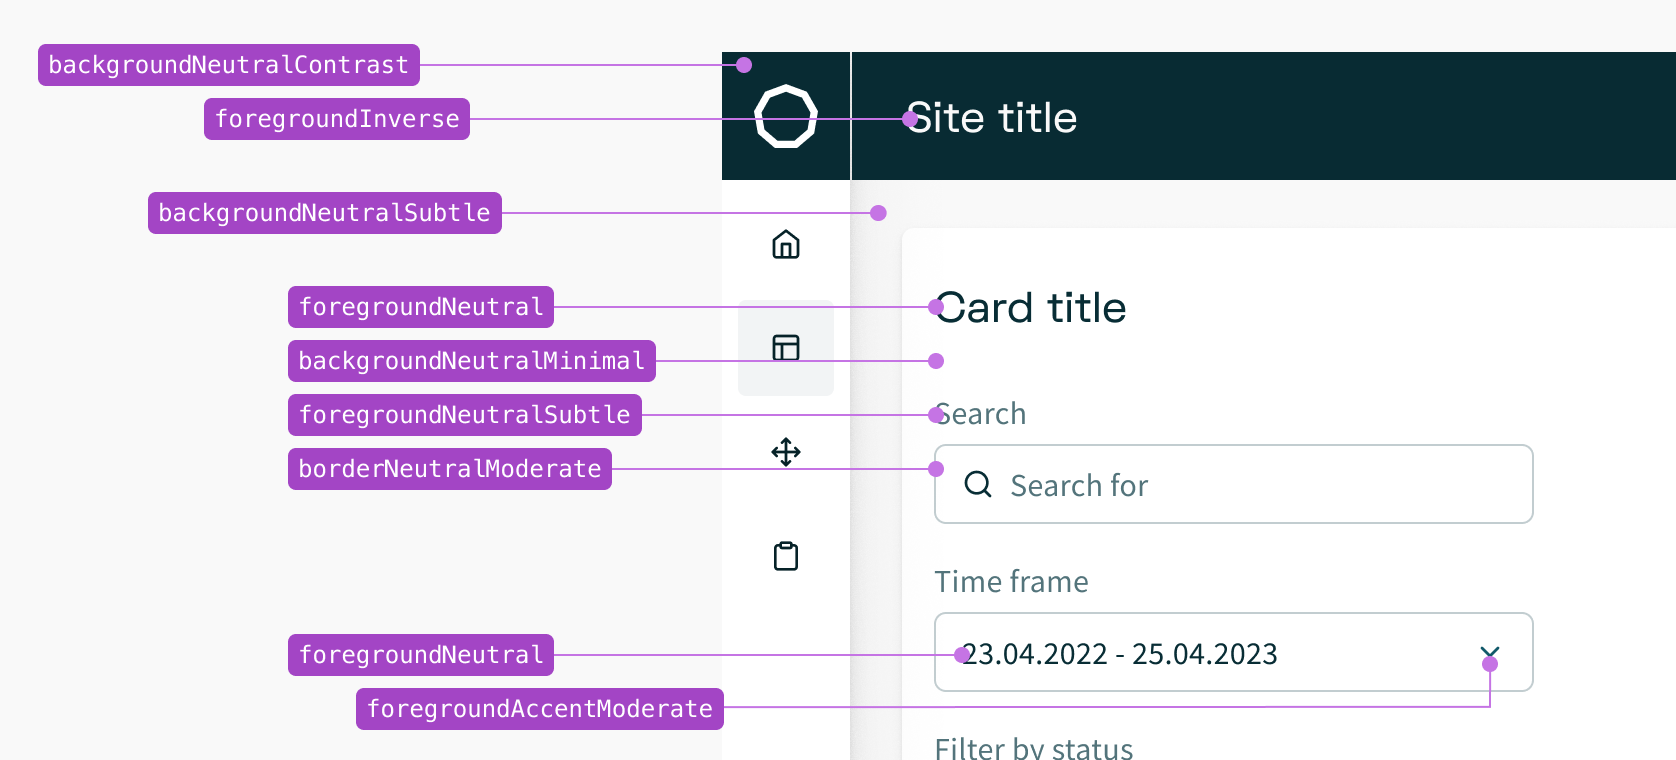Select the 23.04.2022 - 25.04.2023 date range

pyautogui.click(x=1119, y=654)
